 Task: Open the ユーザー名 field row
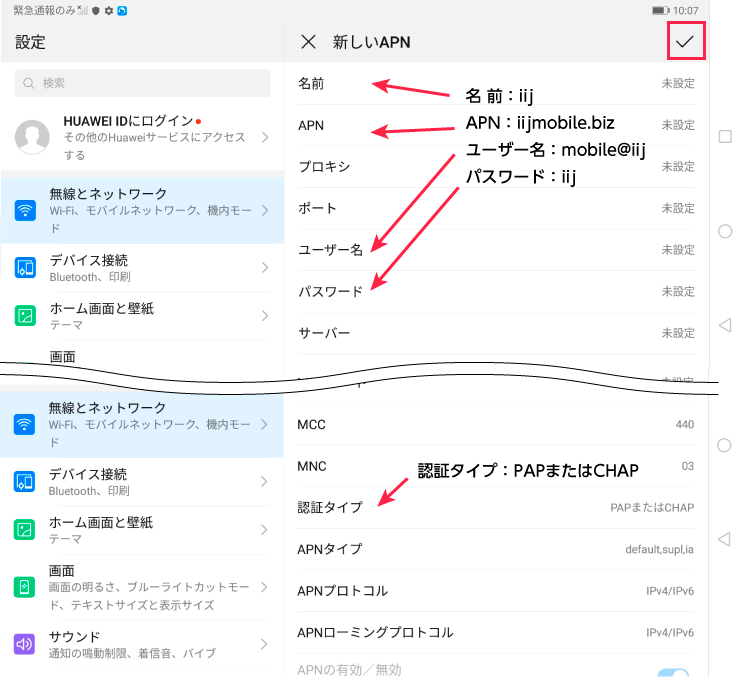(496, 250)
